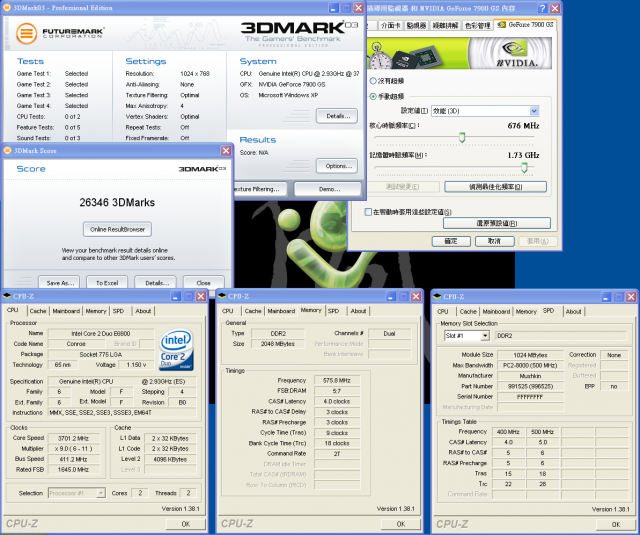640x535 pixels.
Task: Select GeForce 7900 GS tab in NVIDIA dialog
Action: (x=525, y=25)
